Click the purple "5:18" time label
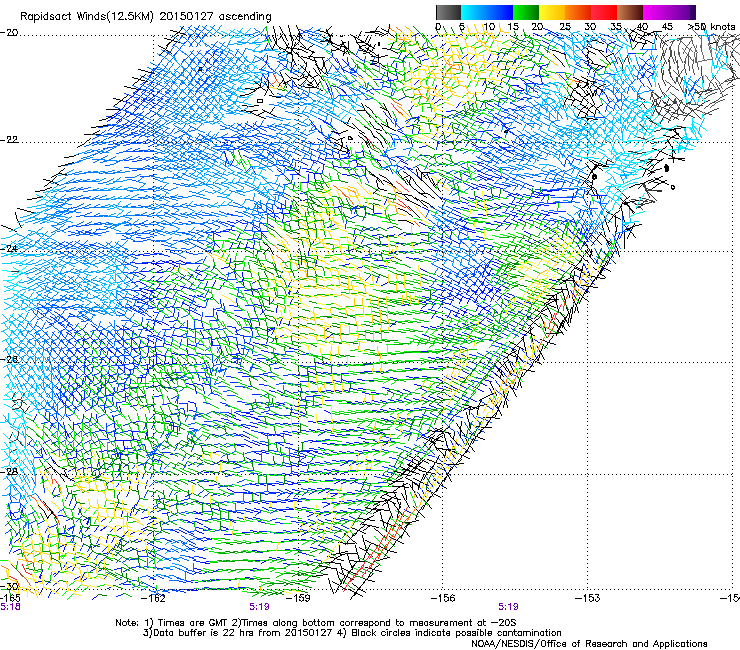Viewport: 740px width, 650px height. tap(10, 607)
